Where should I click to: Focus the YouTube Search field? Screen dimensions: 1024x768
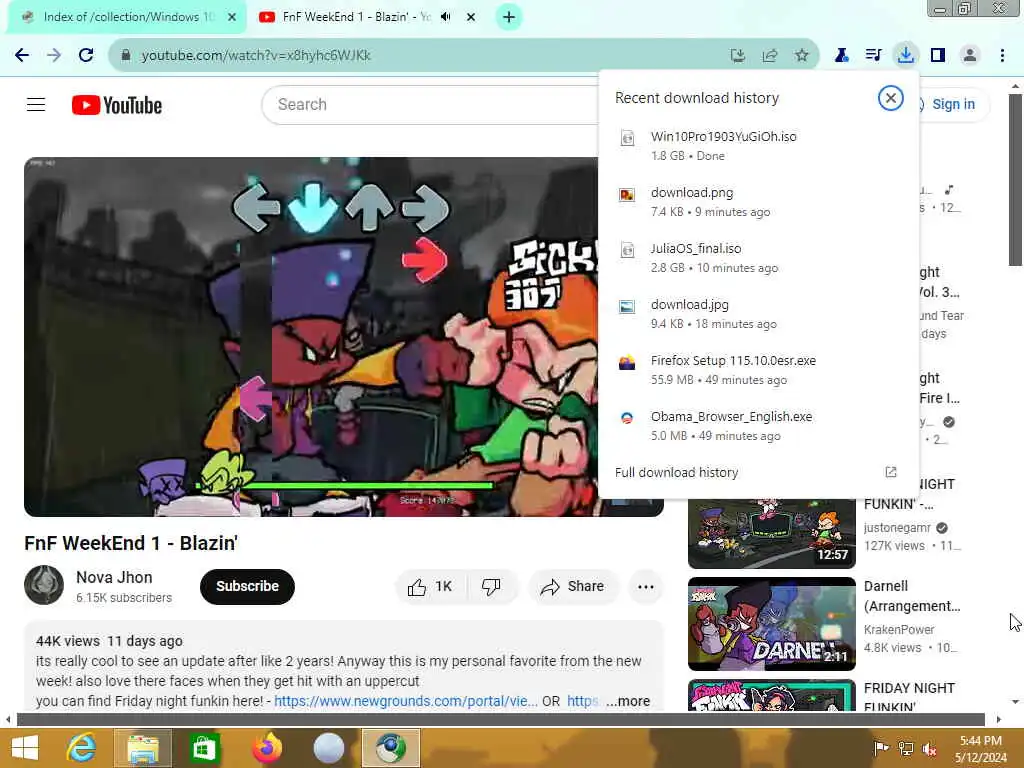[431, 104]
